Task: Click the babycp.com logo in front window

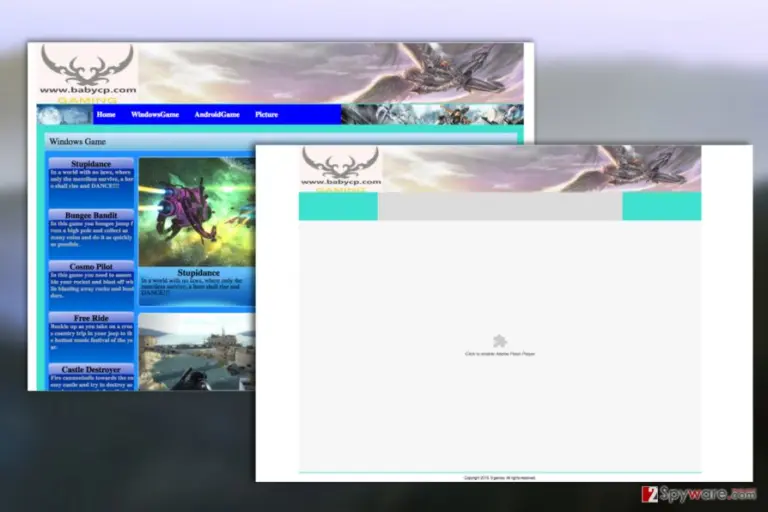Action: tap(340, 169)
